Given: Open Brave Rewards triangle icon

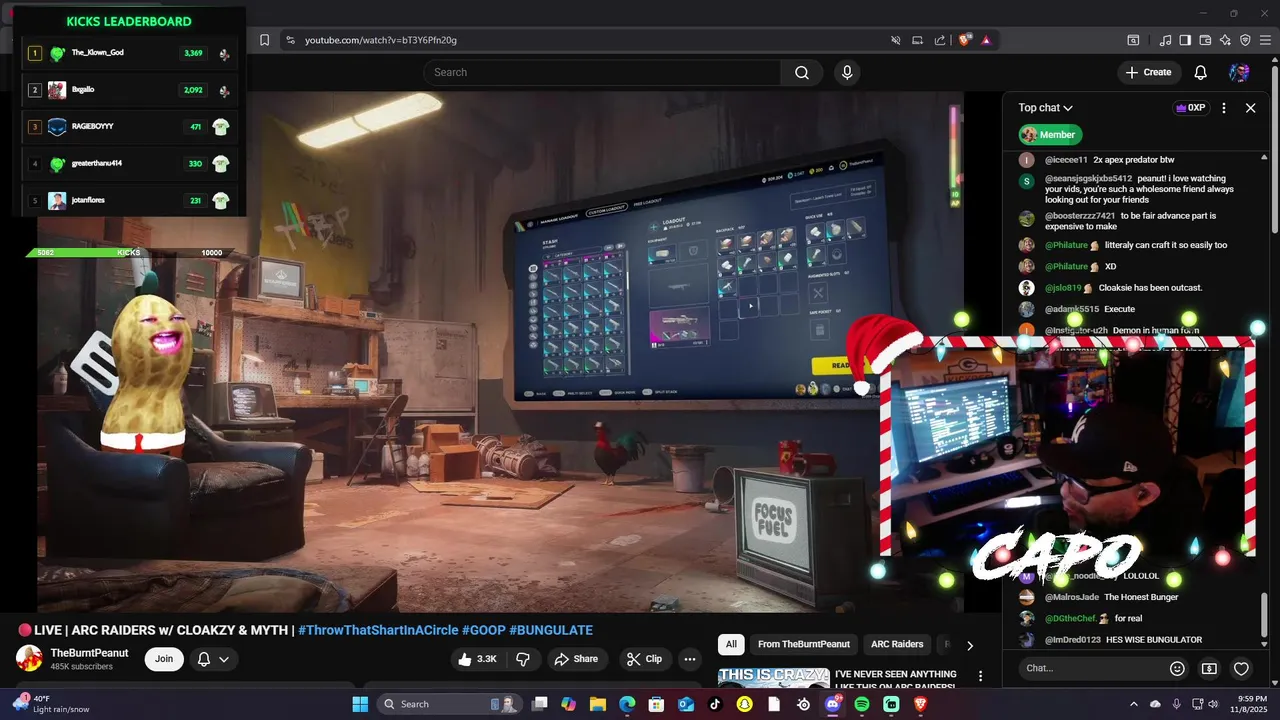Looking at the screenshot, I should point(986,40).
